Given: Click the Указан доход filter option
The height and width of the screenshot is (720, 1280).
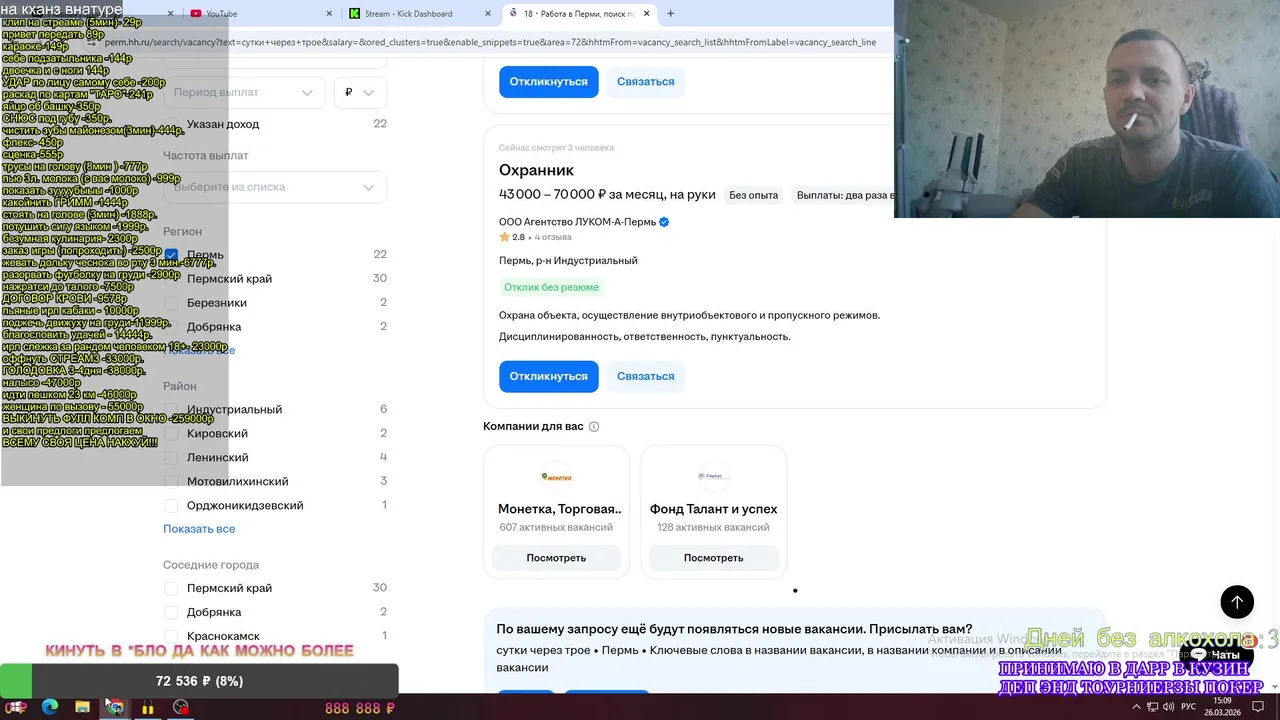Looking at the screenshot, I should tap(223, 124).
